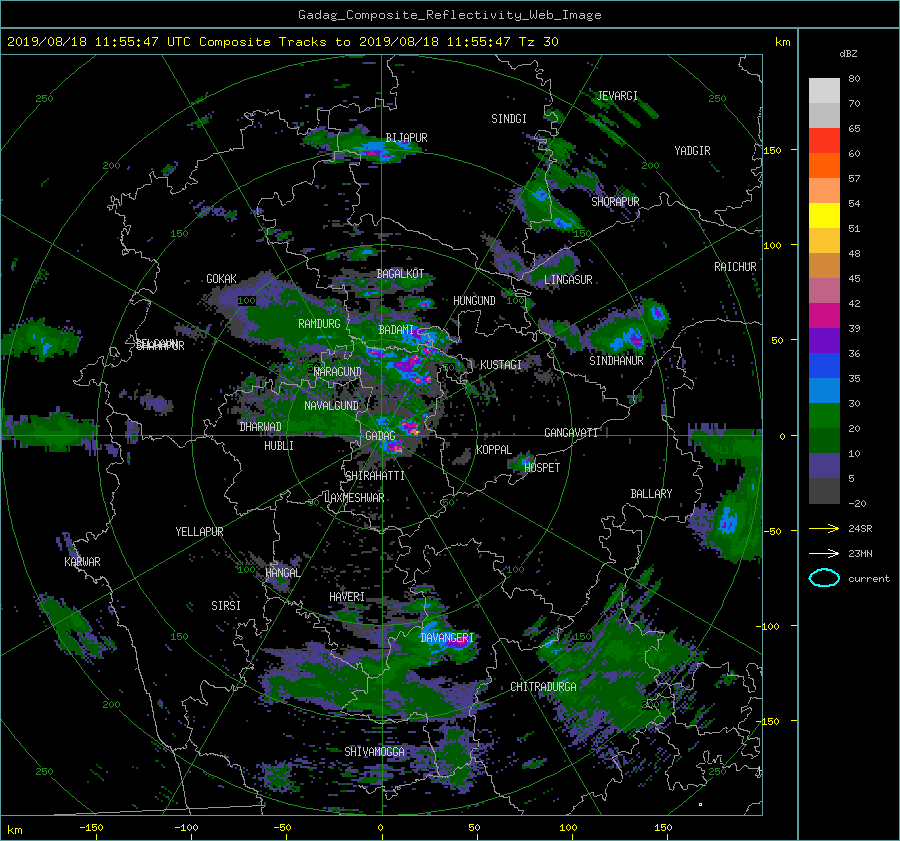
Task: Click the 23MN white arrow legend icon
Action: click(824, 553)
